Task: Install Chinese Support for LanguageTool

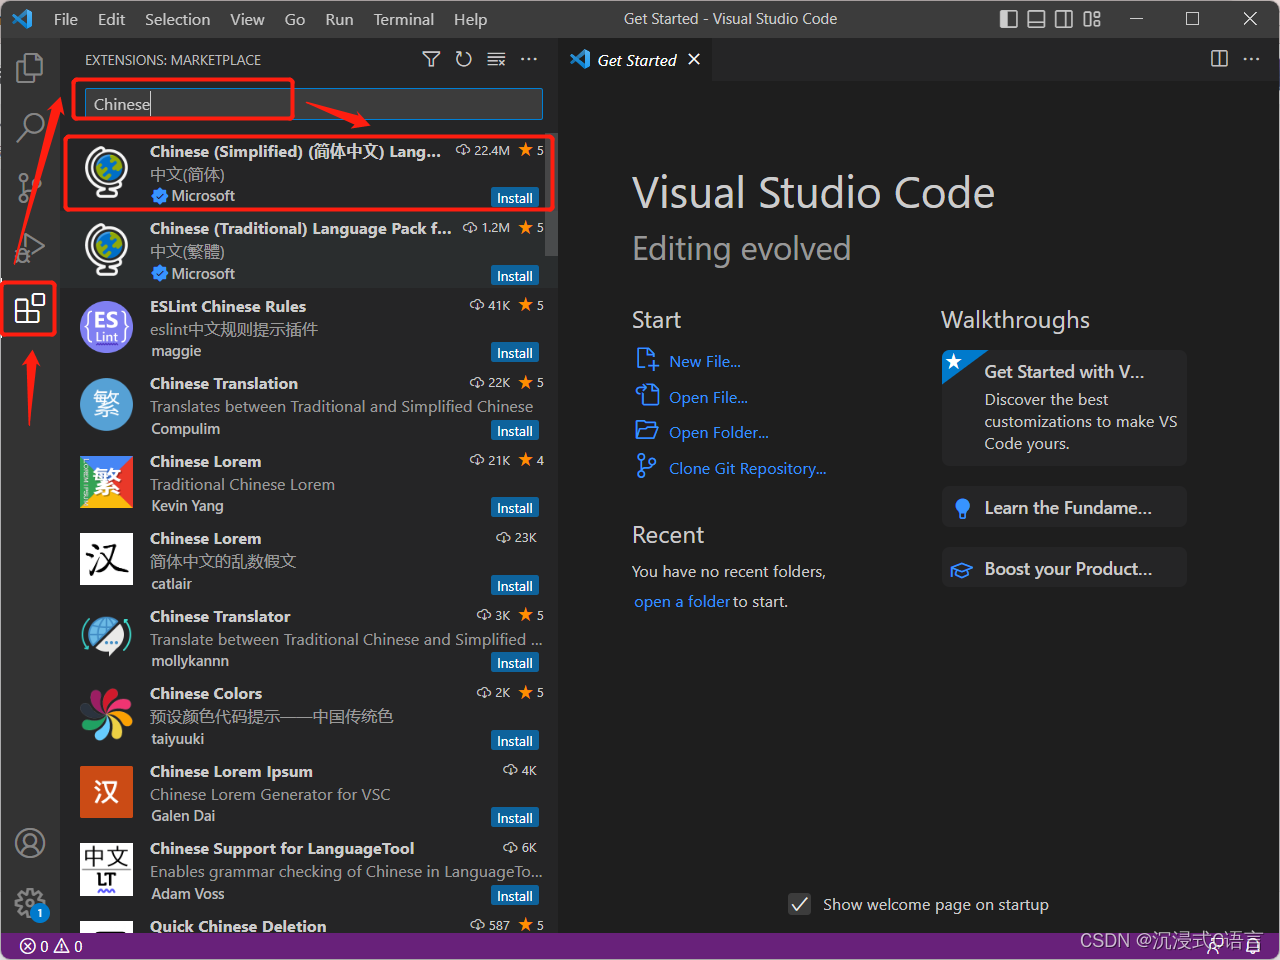Action: point(515,896)
